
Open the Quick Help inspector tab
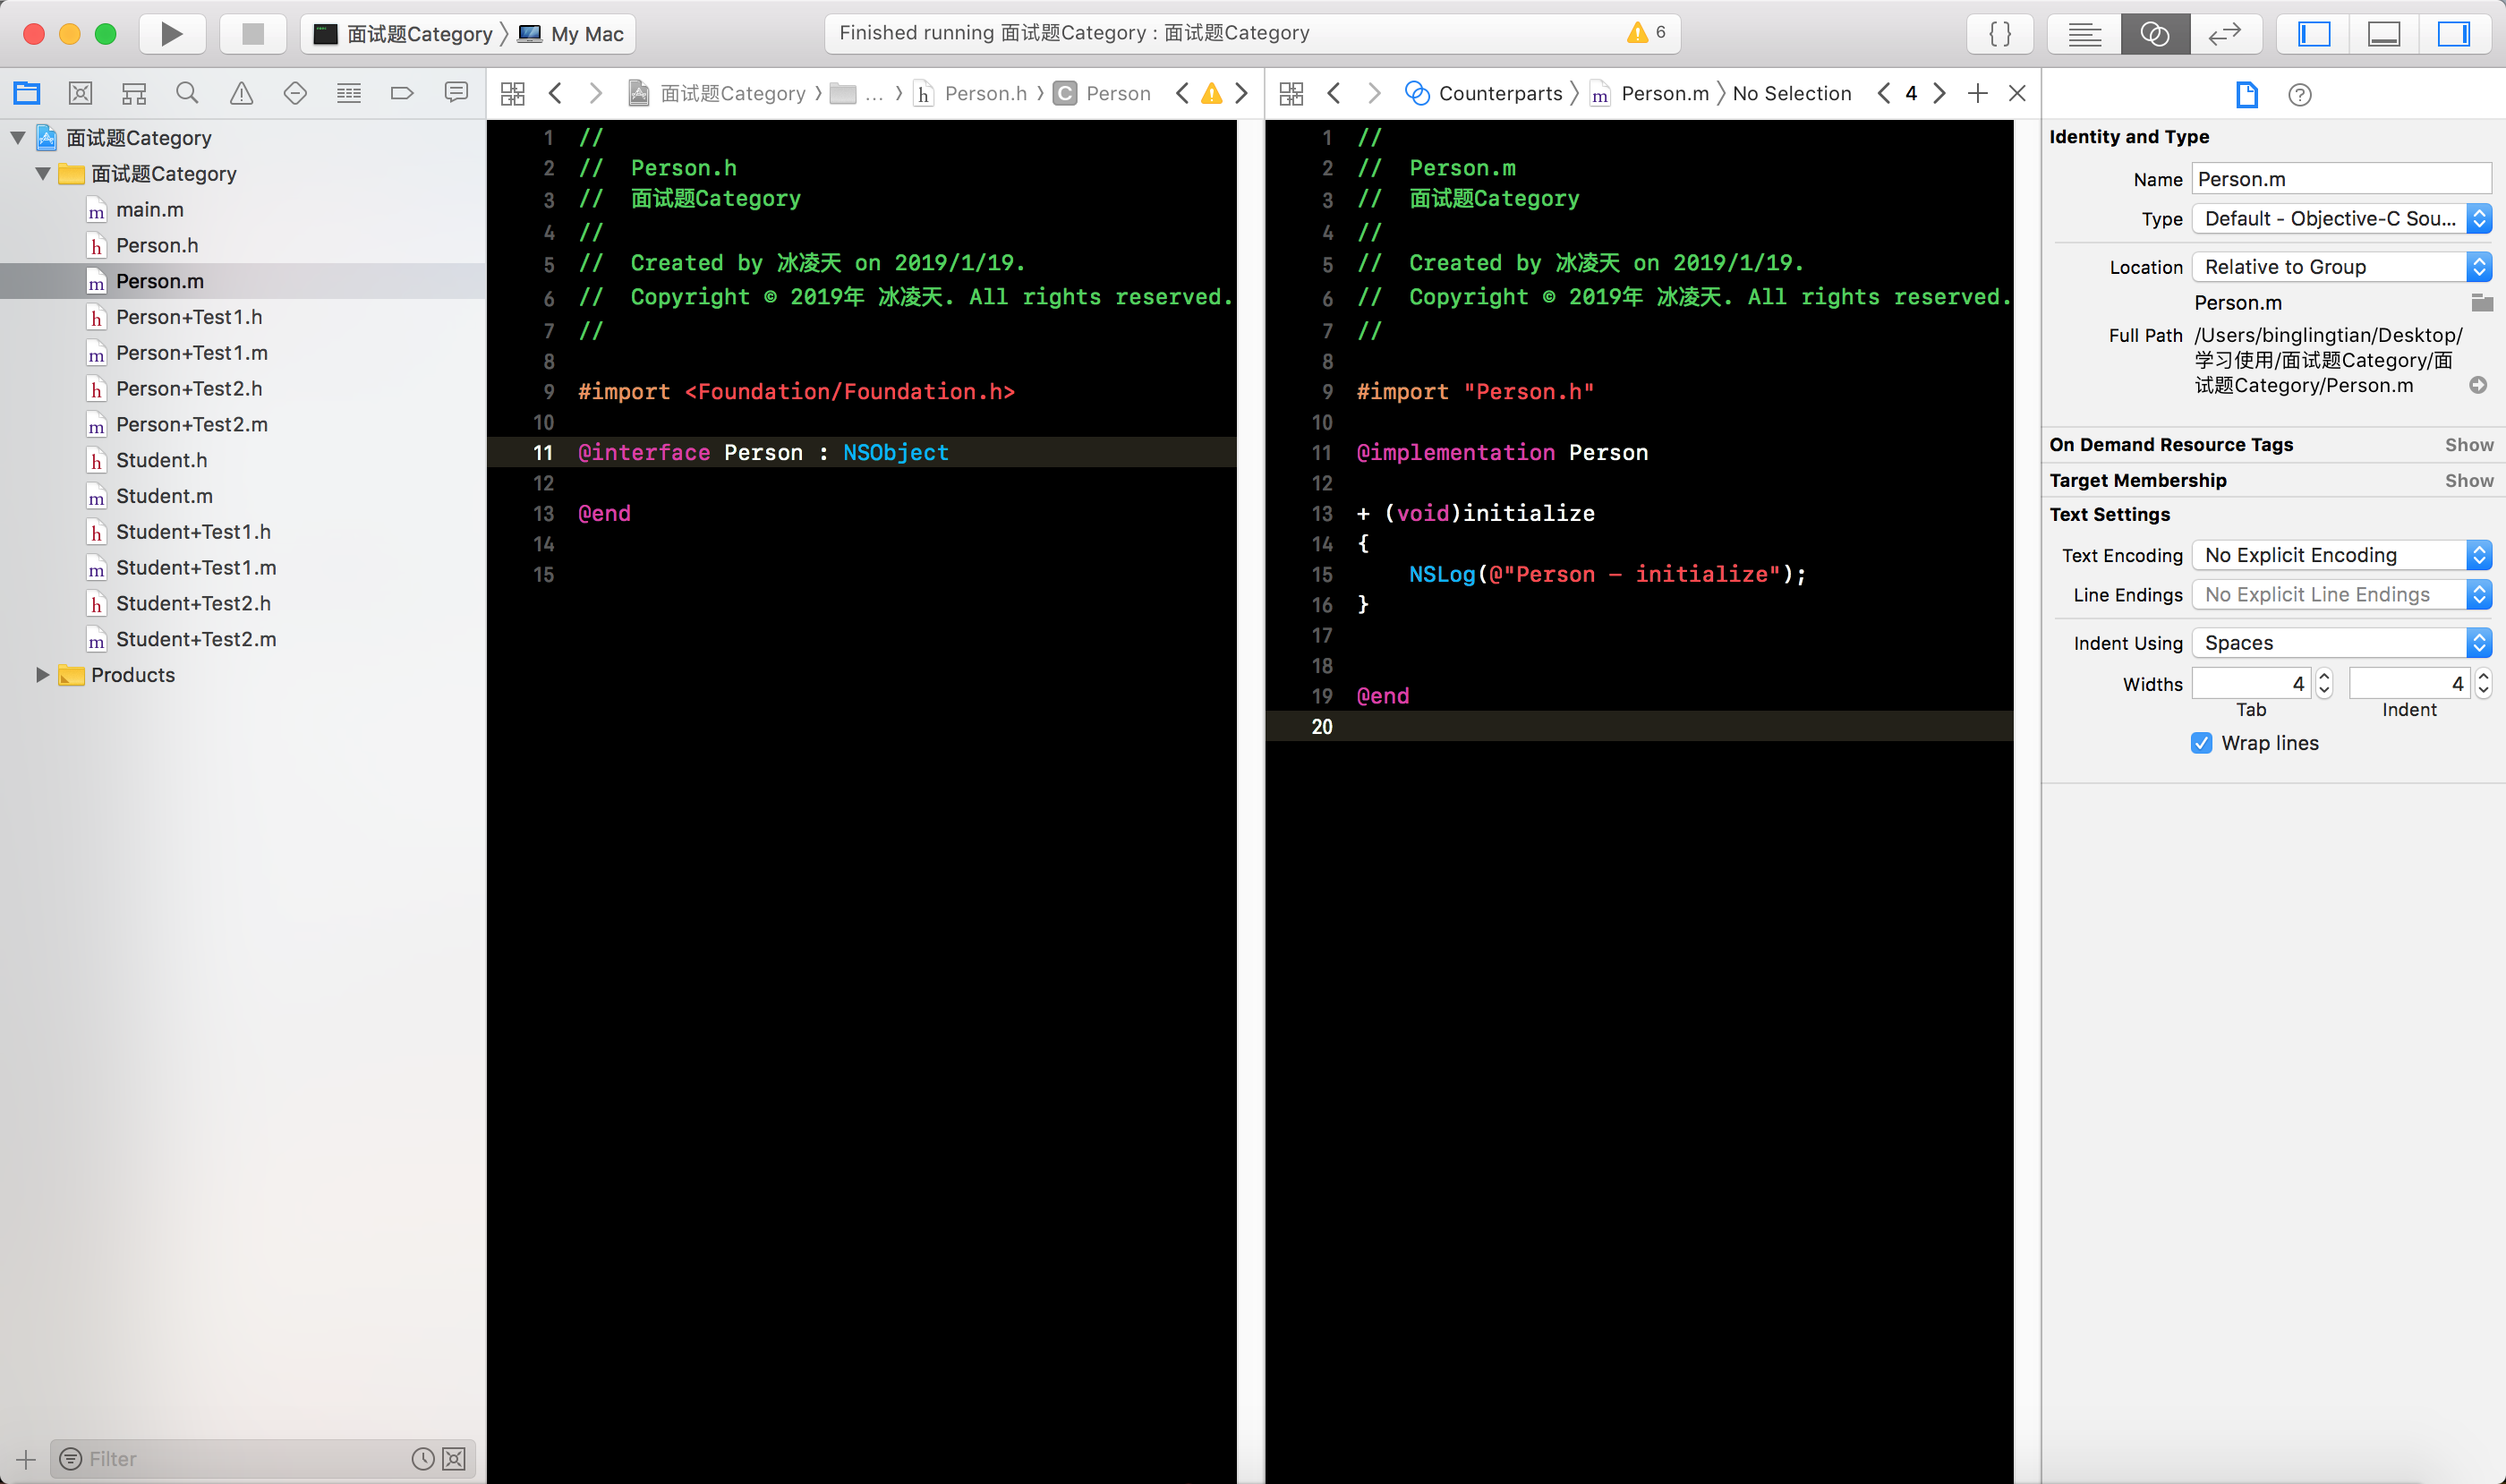pos(2299,95)
